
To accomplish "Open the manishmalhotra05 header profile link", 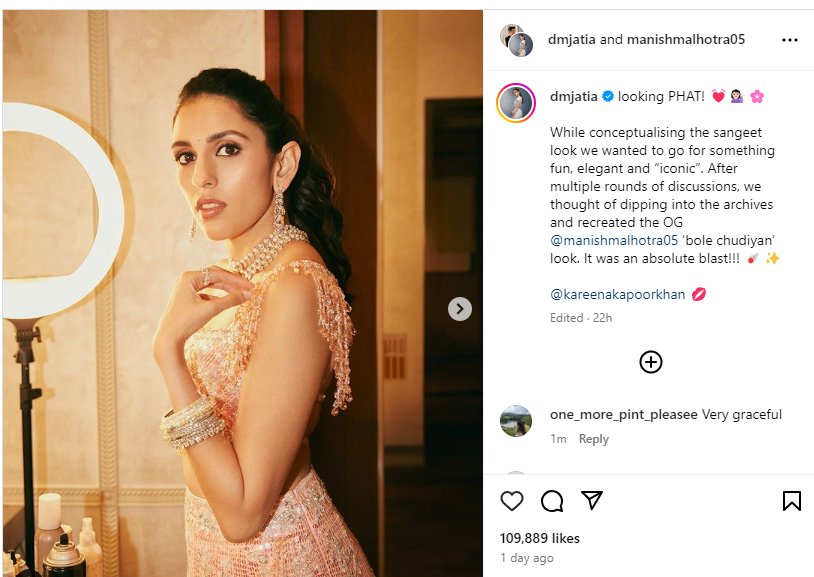I will click(687, 40).
